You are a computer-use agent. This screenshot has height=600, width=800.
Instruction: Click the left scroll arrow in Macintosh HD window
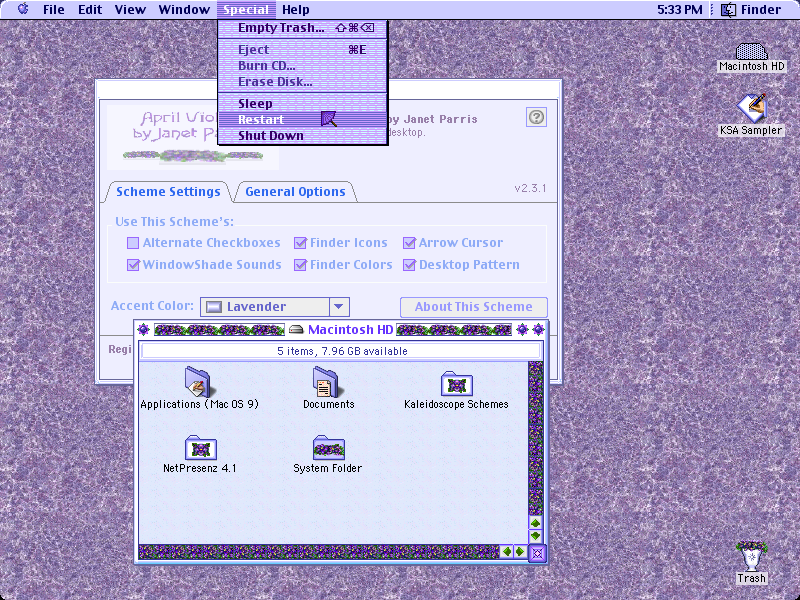point(507,552)
